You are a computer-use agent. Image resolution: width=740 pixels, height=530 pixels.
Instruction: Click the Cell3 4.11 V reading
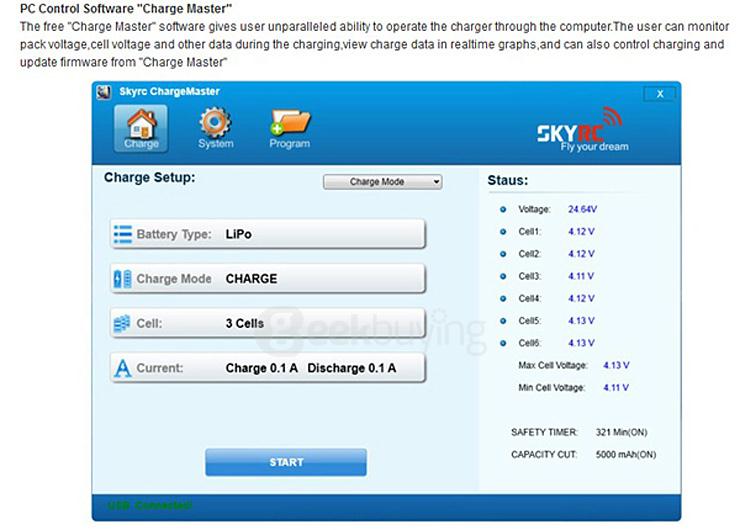point(581,276)
